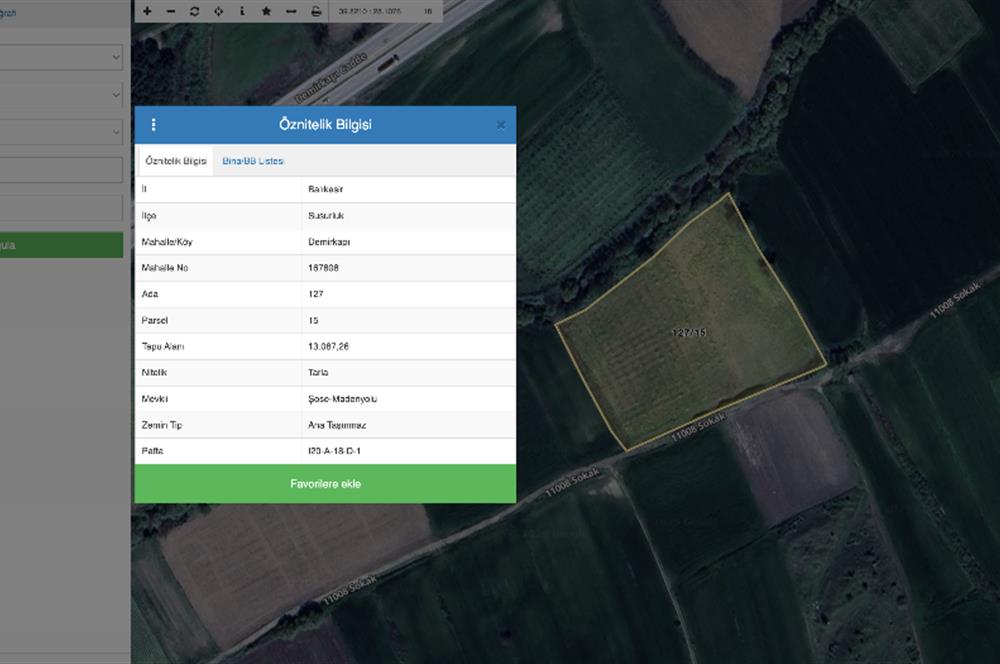The image size is (1000, 664).
Task: Click the input field directly above the Sorgula button
Action: click(x=60, y=208)
